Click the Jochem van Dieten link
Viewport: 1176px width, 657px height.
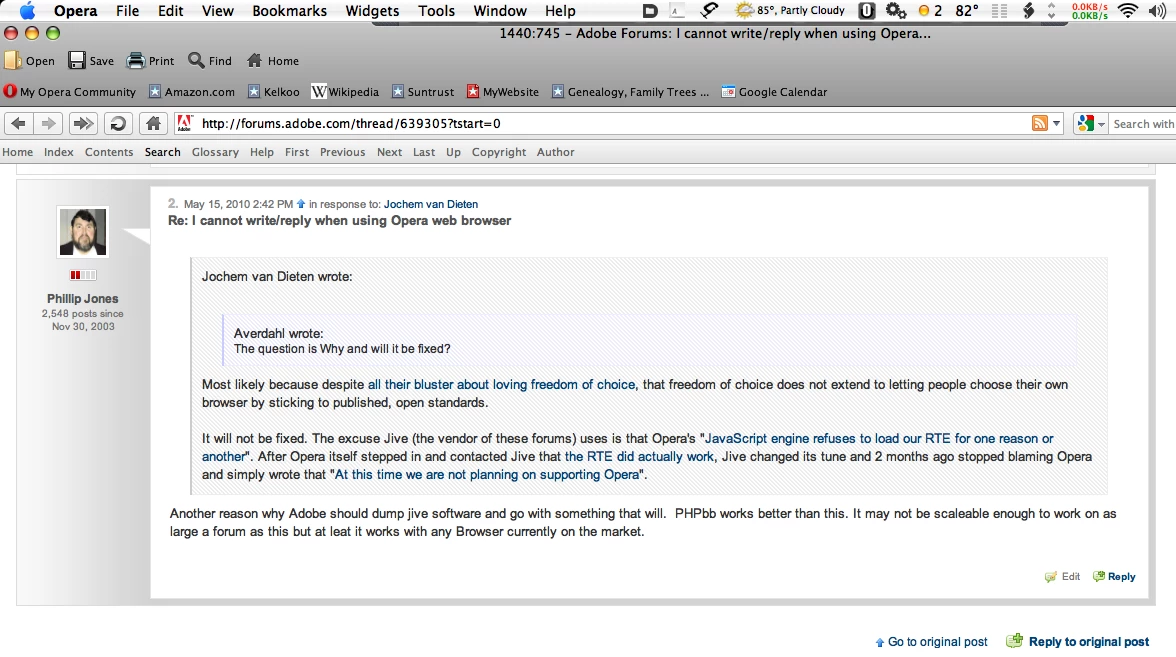430,204
